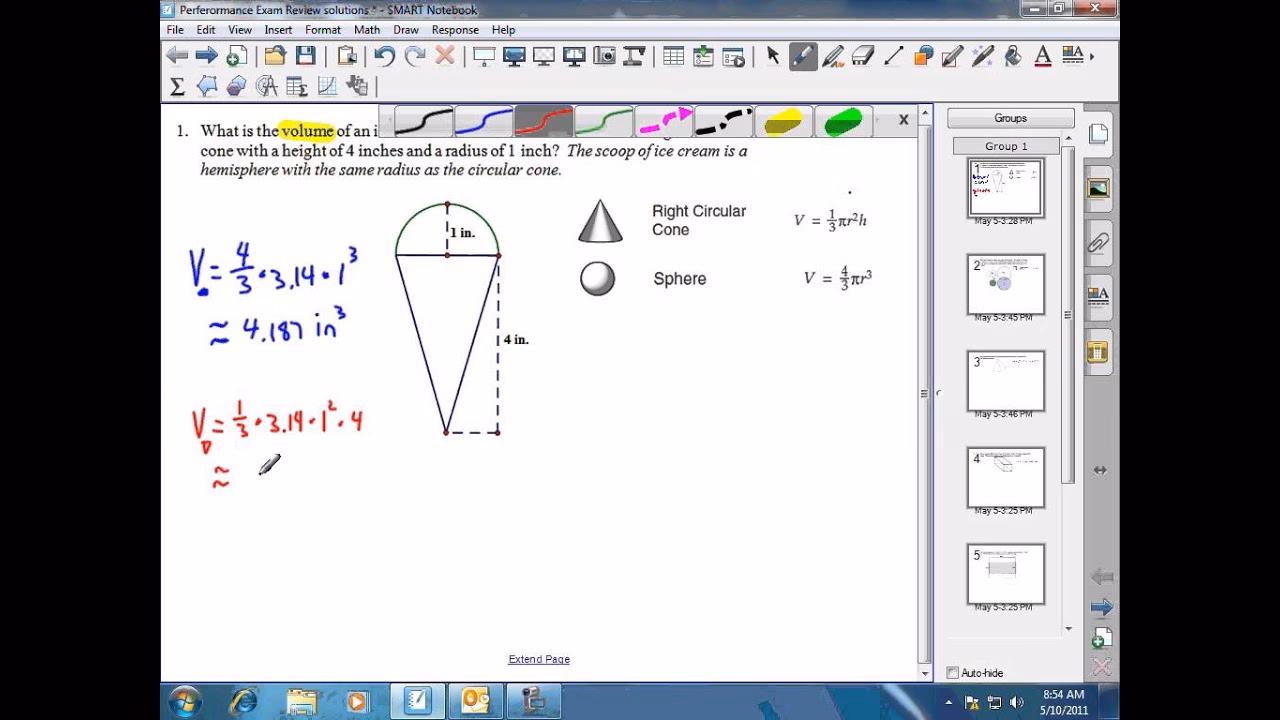Enable the Auto-hide checkbox

click(x=953, y=673)
